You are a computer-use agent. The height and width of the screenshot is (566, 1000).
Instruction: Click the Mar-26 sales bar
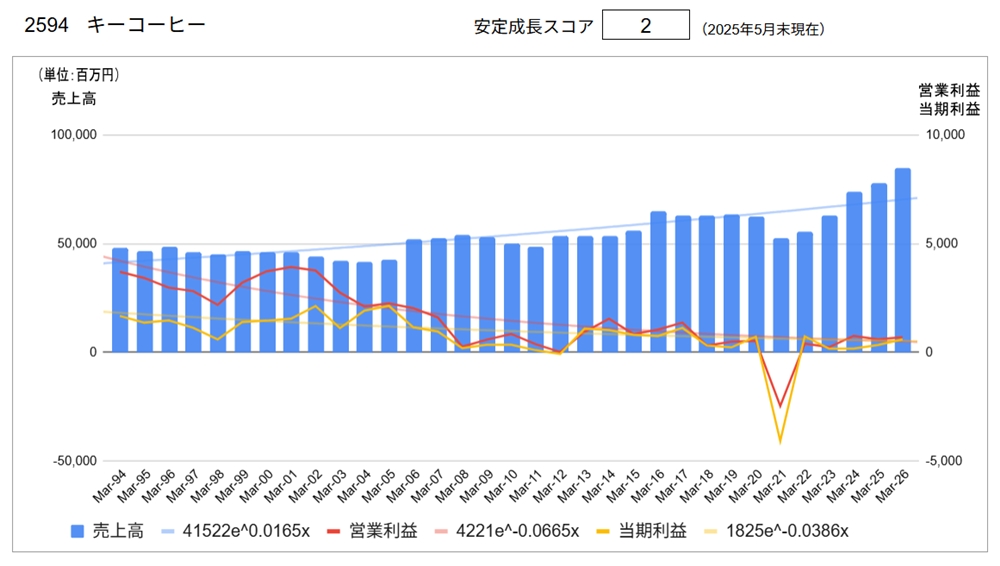[902, 260]
